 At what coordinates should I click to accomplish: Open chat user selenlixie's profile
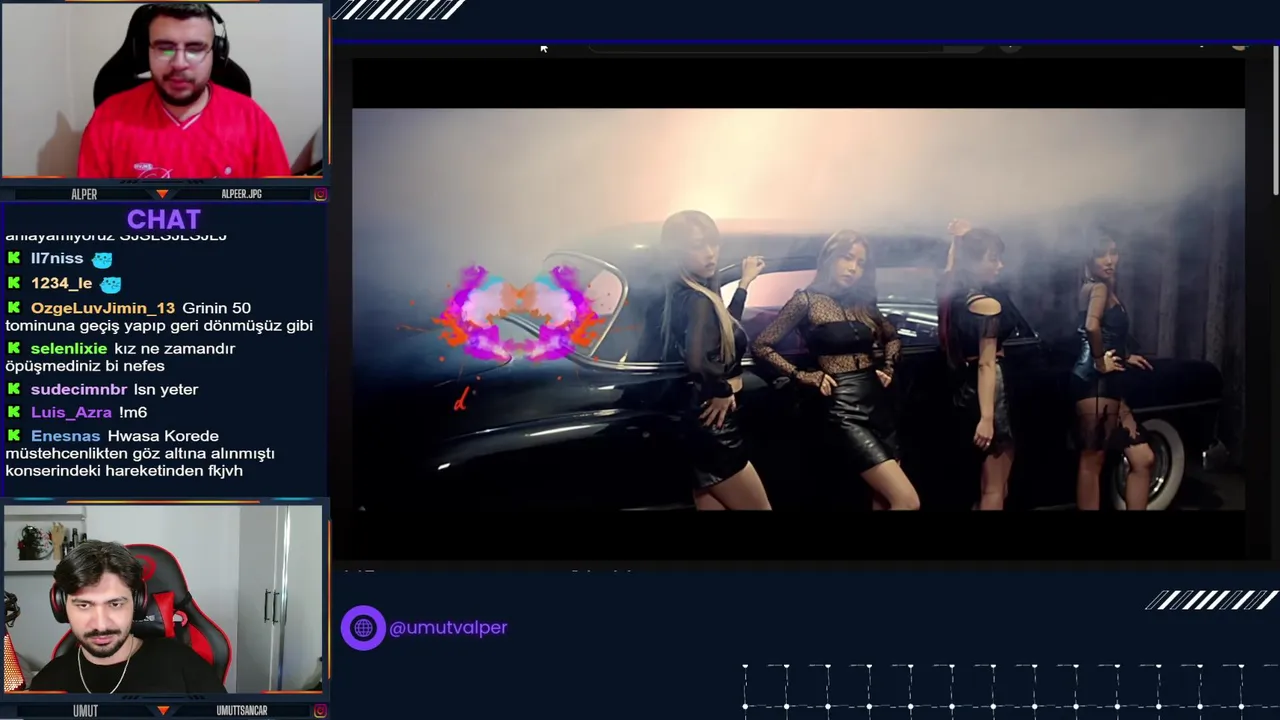tap(69, 348)
